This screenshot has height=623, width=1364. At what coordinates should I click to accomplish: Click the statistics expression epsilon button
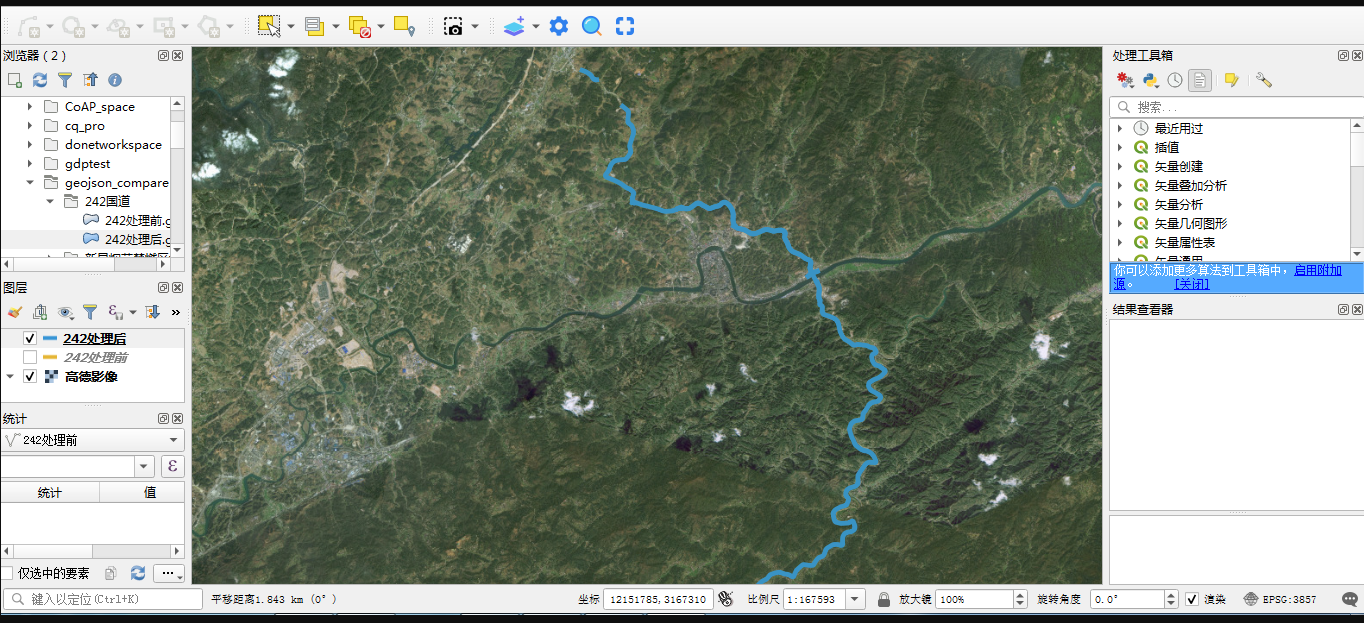tap(172, 466)
